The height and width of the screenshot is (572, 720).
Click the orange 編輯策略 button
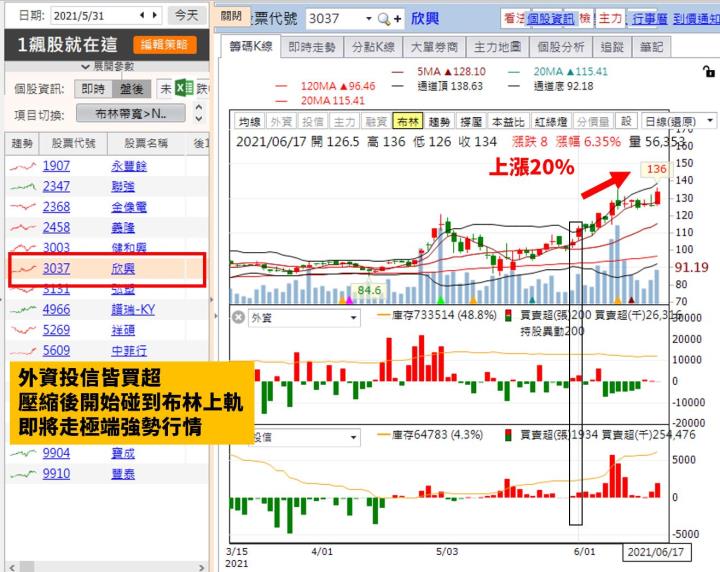(164, 45)
